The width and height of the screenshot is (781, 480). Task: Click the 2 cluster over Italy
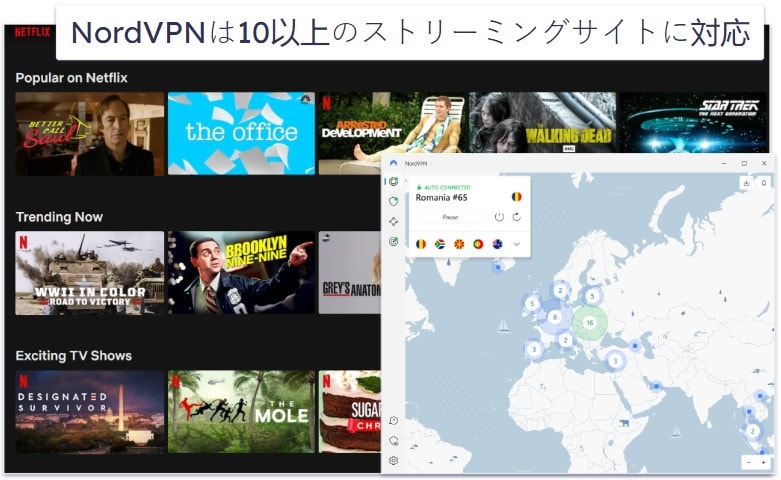[x=565, y=341]
